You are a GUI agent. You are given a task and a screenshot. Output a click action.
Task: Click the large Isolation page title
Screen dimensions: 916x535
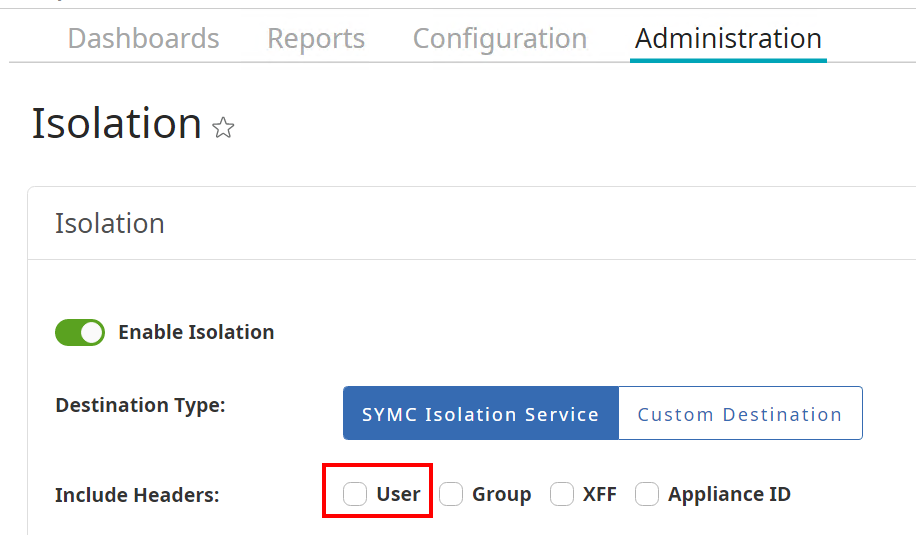click(x=117, y=123)
